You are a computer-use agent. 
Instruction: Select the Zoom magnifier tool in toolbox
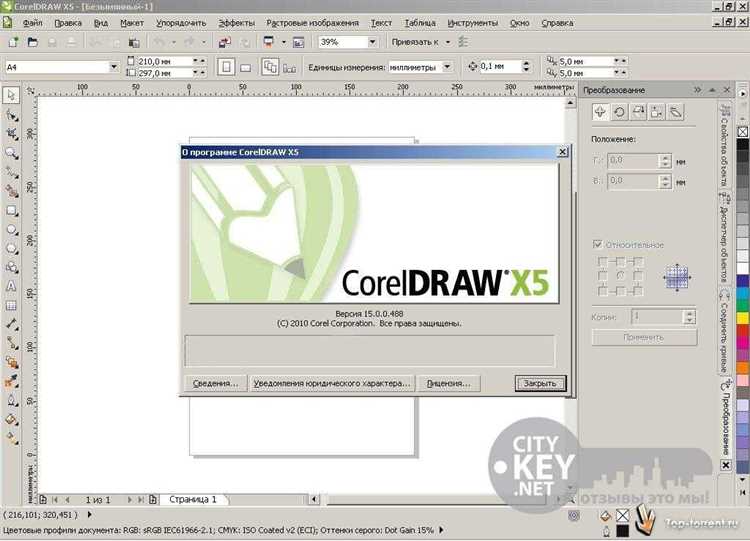[x=11, y=153]
